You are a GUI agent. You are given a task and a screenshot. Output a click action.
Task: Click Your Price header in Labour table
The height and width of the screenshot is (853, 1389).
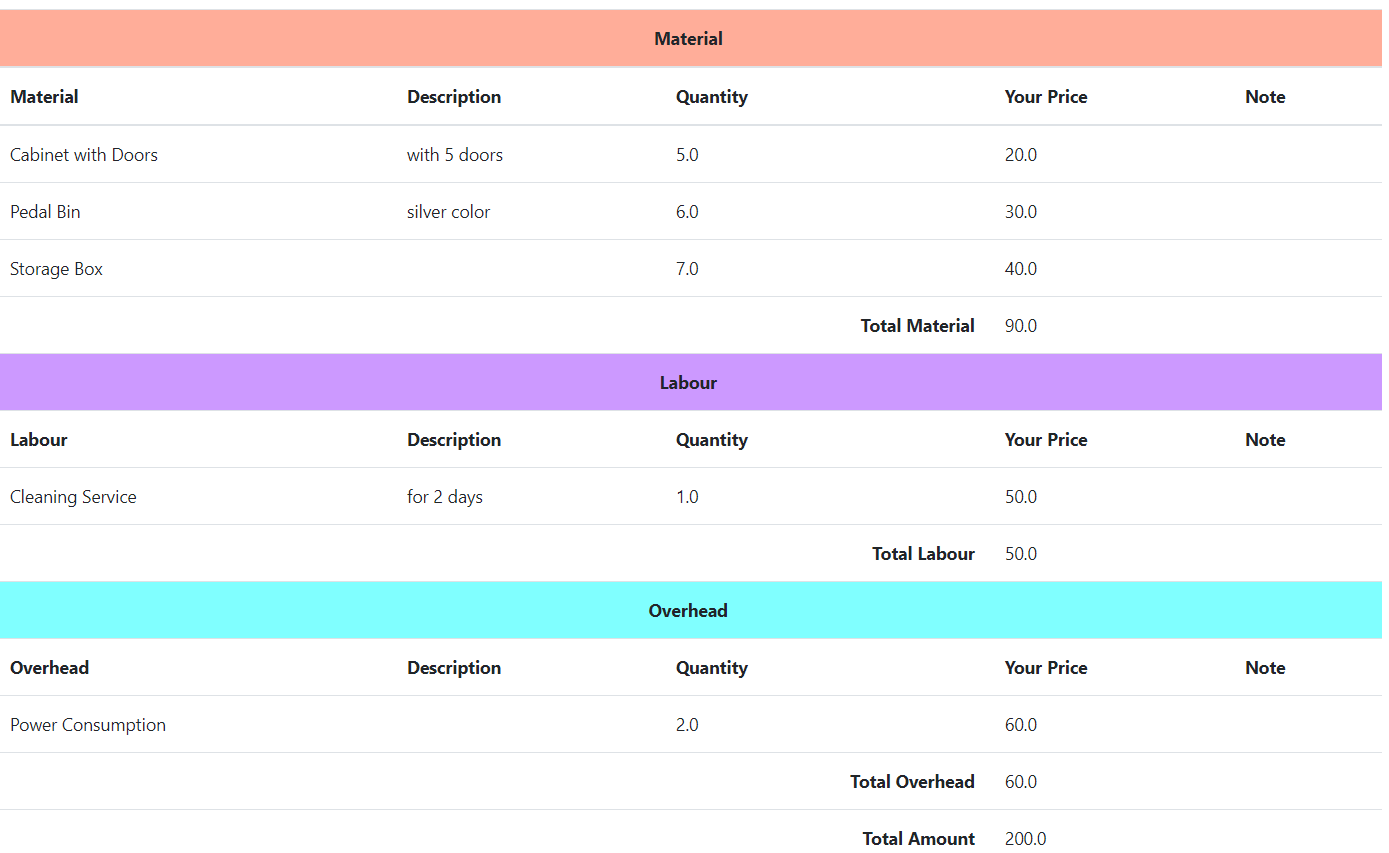(1045, 440)
